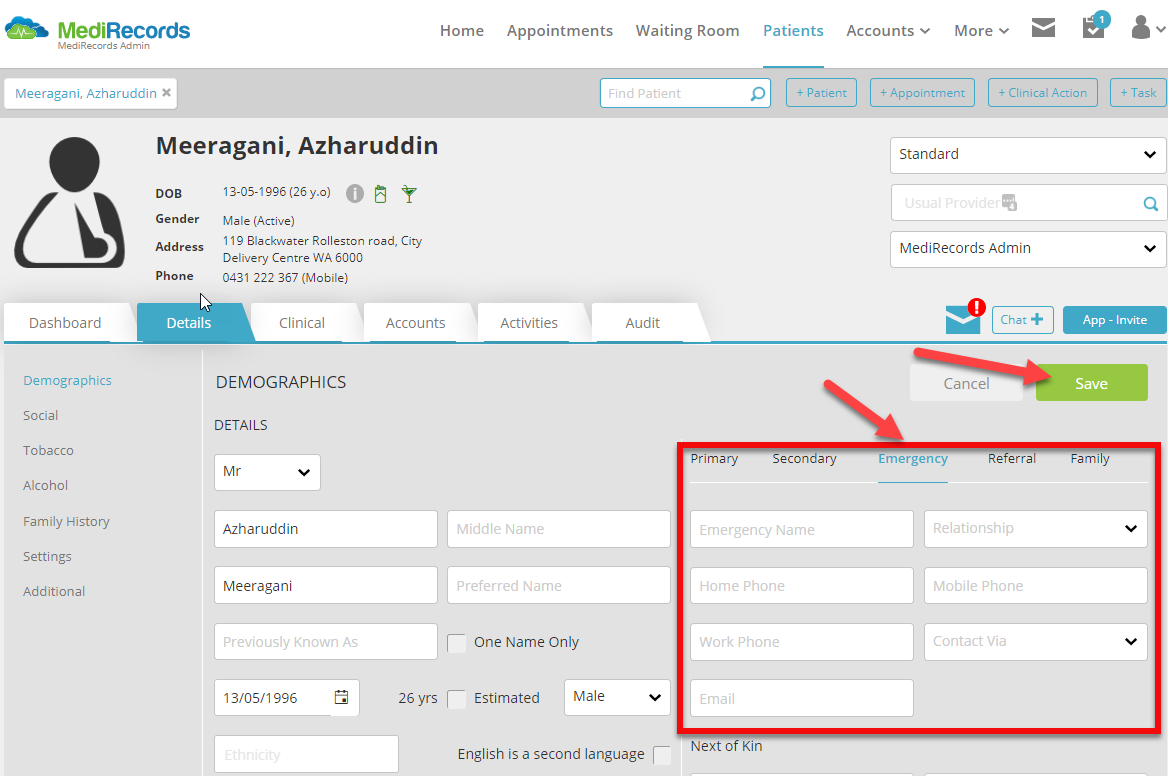This screenshot has width=1168, height=776.
Task: Close the Meeragani, Azharuddin patient tab
Action: click(x=167, y=92)
